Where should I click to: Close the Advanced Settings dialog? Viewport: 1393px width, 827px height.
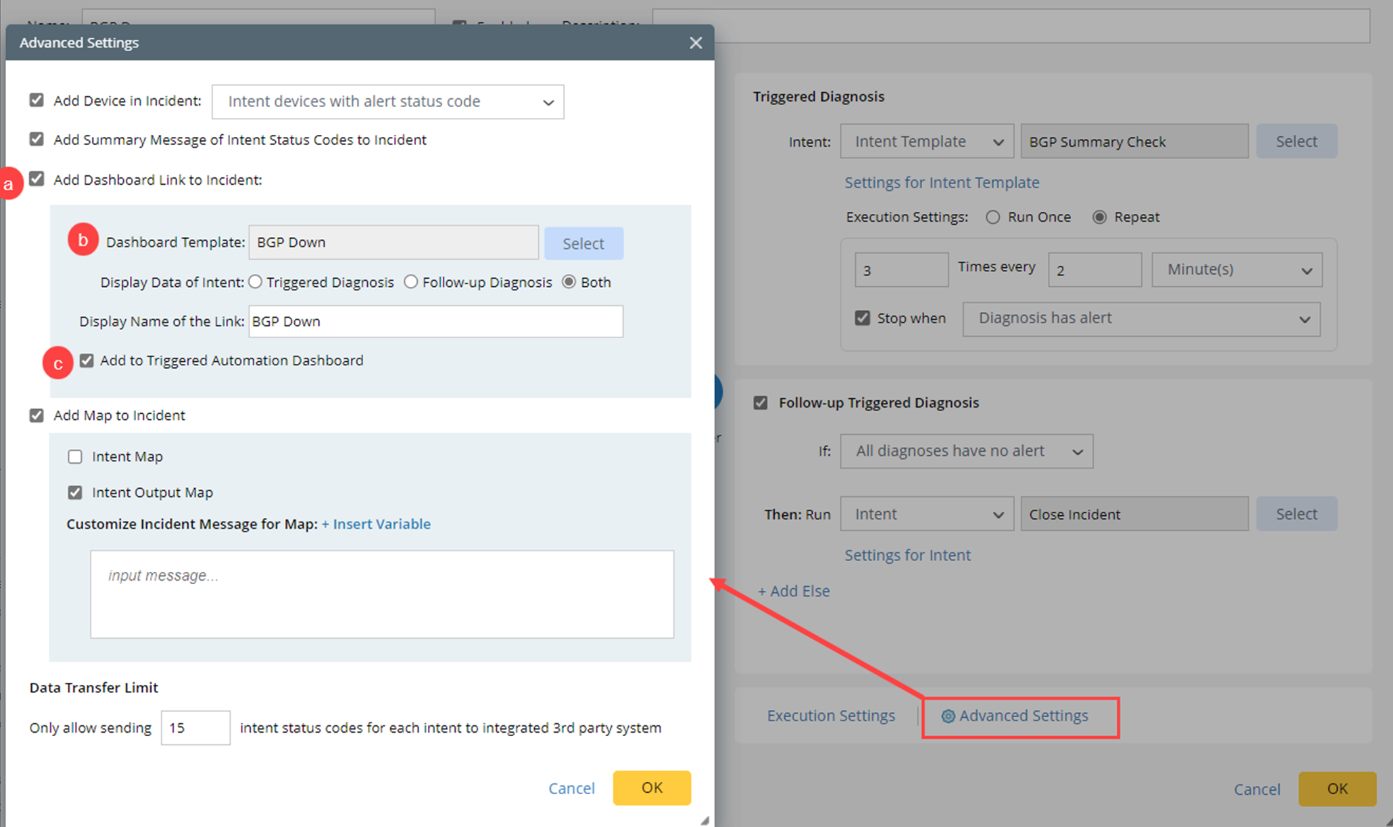pos(696,43)
